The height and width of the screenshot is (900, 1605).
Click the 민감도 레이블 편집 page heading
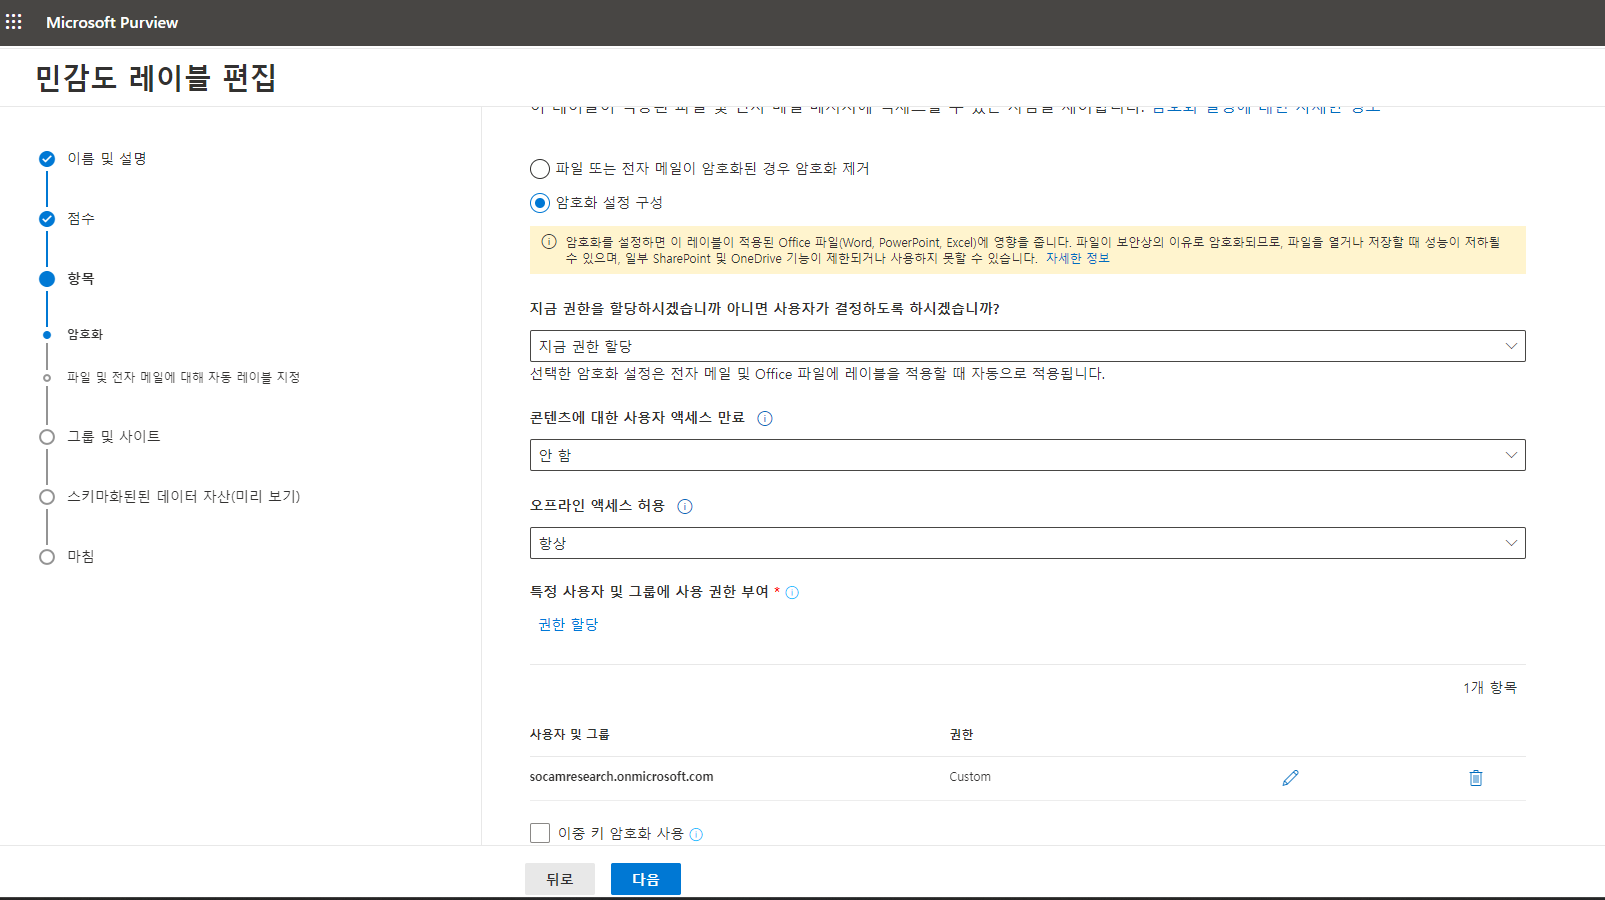(x=156, y=78)
